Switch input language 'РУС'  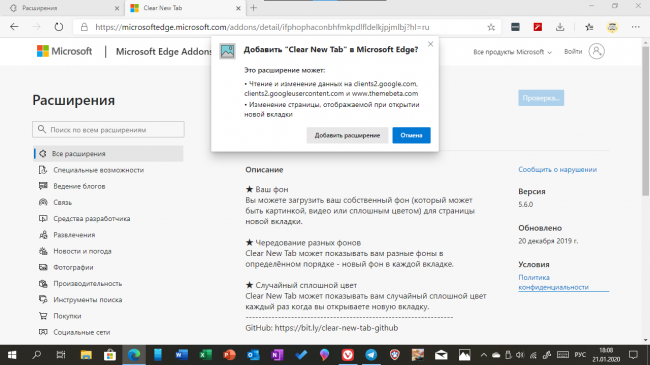click(x=580, y=355)
